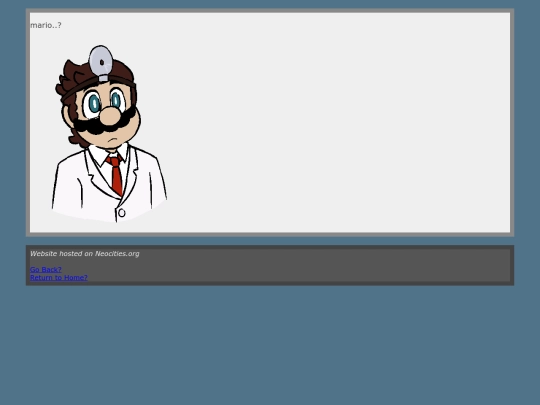Open the Return to Home? link
This screenshot has height=405, width=540.
pos(59,278)
